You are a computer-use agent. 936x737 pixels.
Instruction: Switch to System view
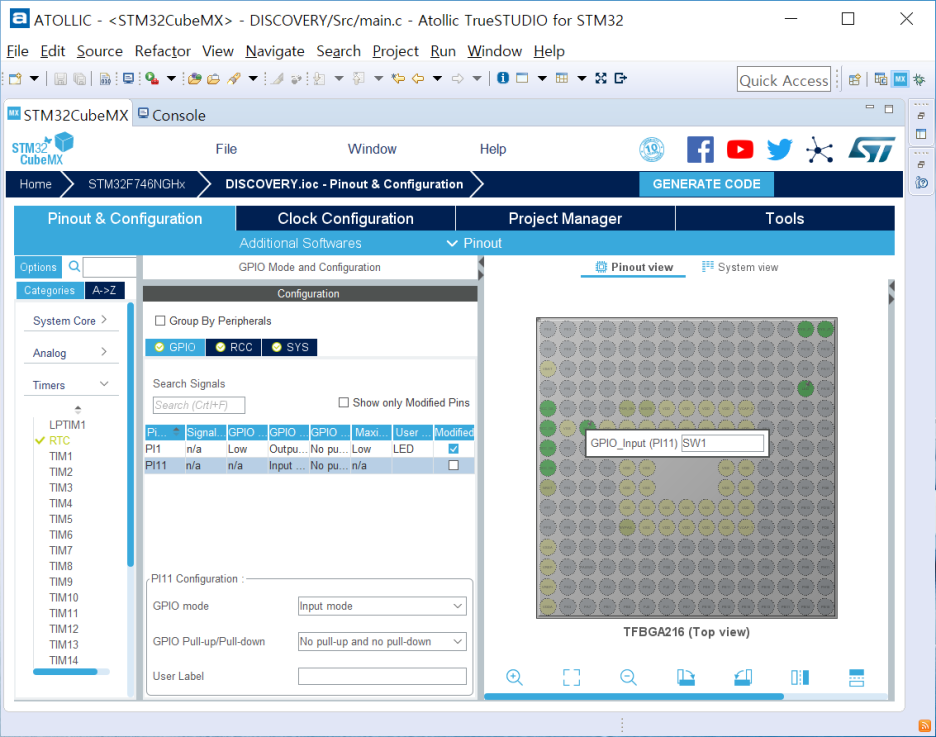coord(740,267)
